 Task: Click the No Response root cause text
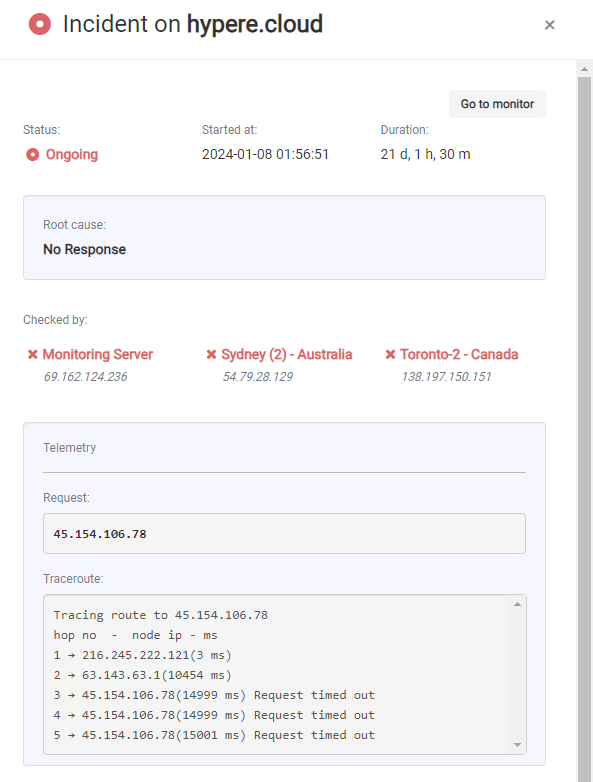pos(84,249)
